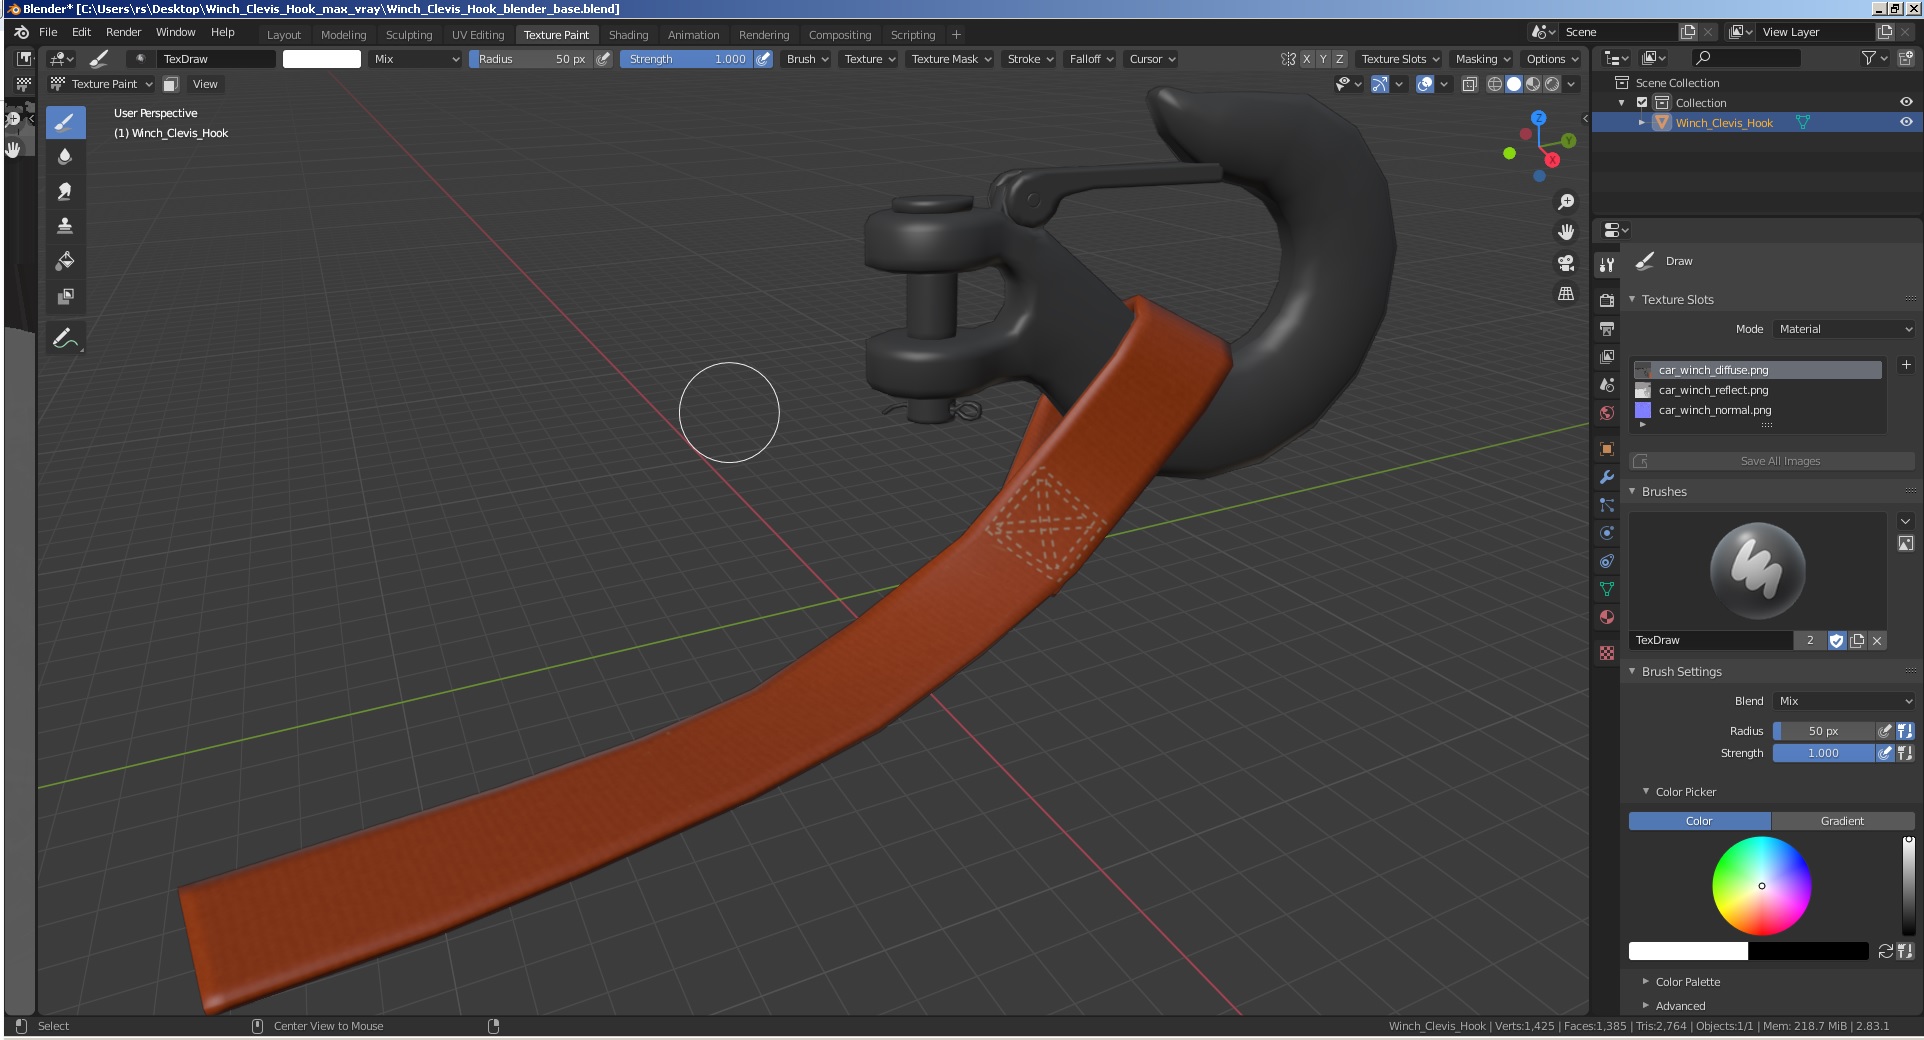This screenshot has width=1924, height=1040.
Task: Duplicate the TexDraw brush datablock
Action: pyautogui.click(x=1857, y=641)
